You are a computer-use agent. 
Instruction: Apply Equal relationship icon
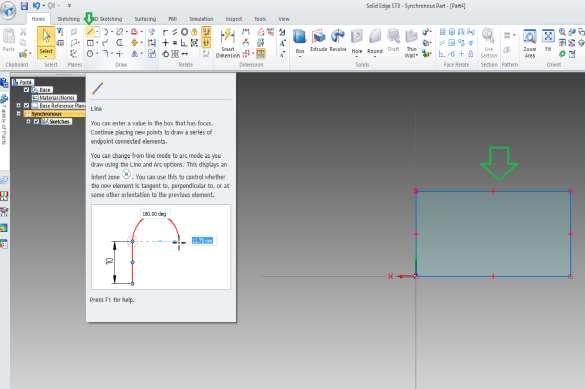click(175, 43)
